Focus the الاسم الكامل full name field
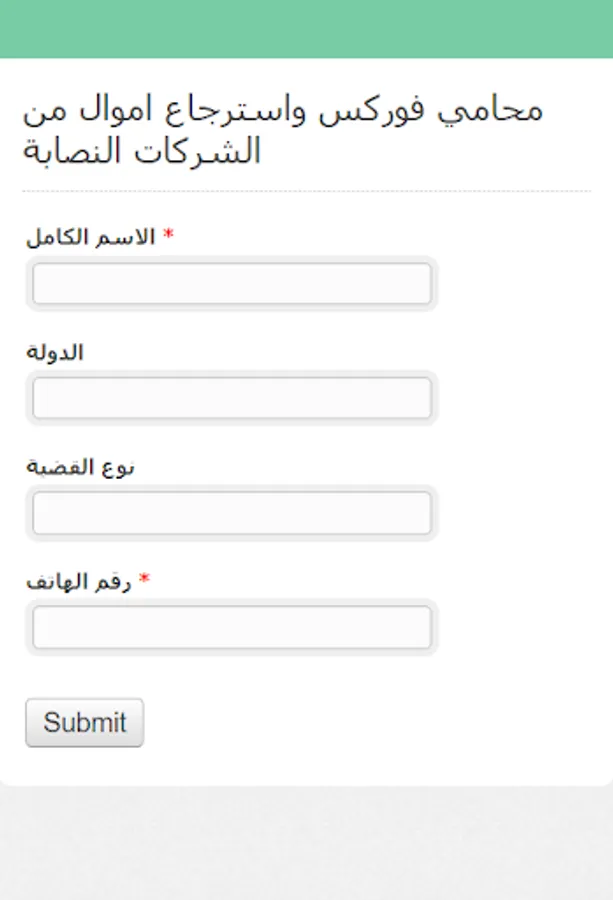The image size is (613, 900). [x=232, y=284]
